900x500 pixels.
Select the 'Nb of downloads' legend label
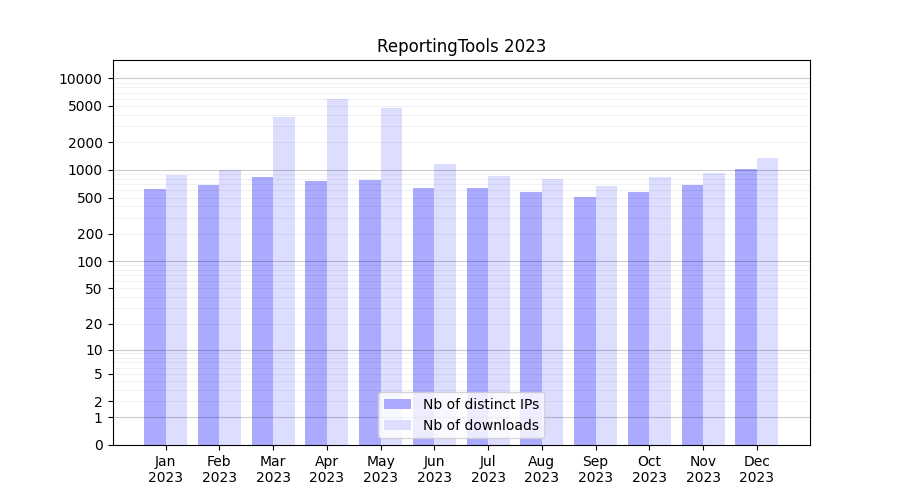480,425
